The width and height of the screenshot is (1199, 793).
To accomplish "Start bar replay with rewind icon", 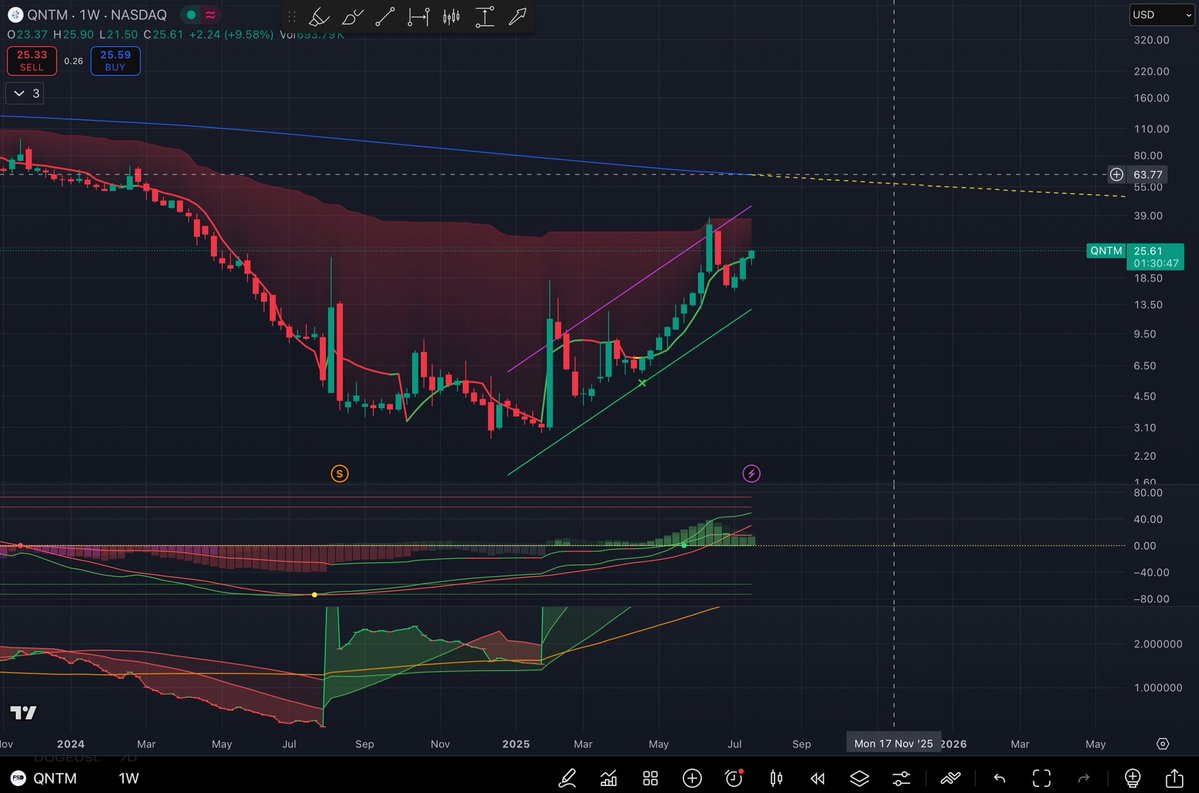I will (817, 778).
